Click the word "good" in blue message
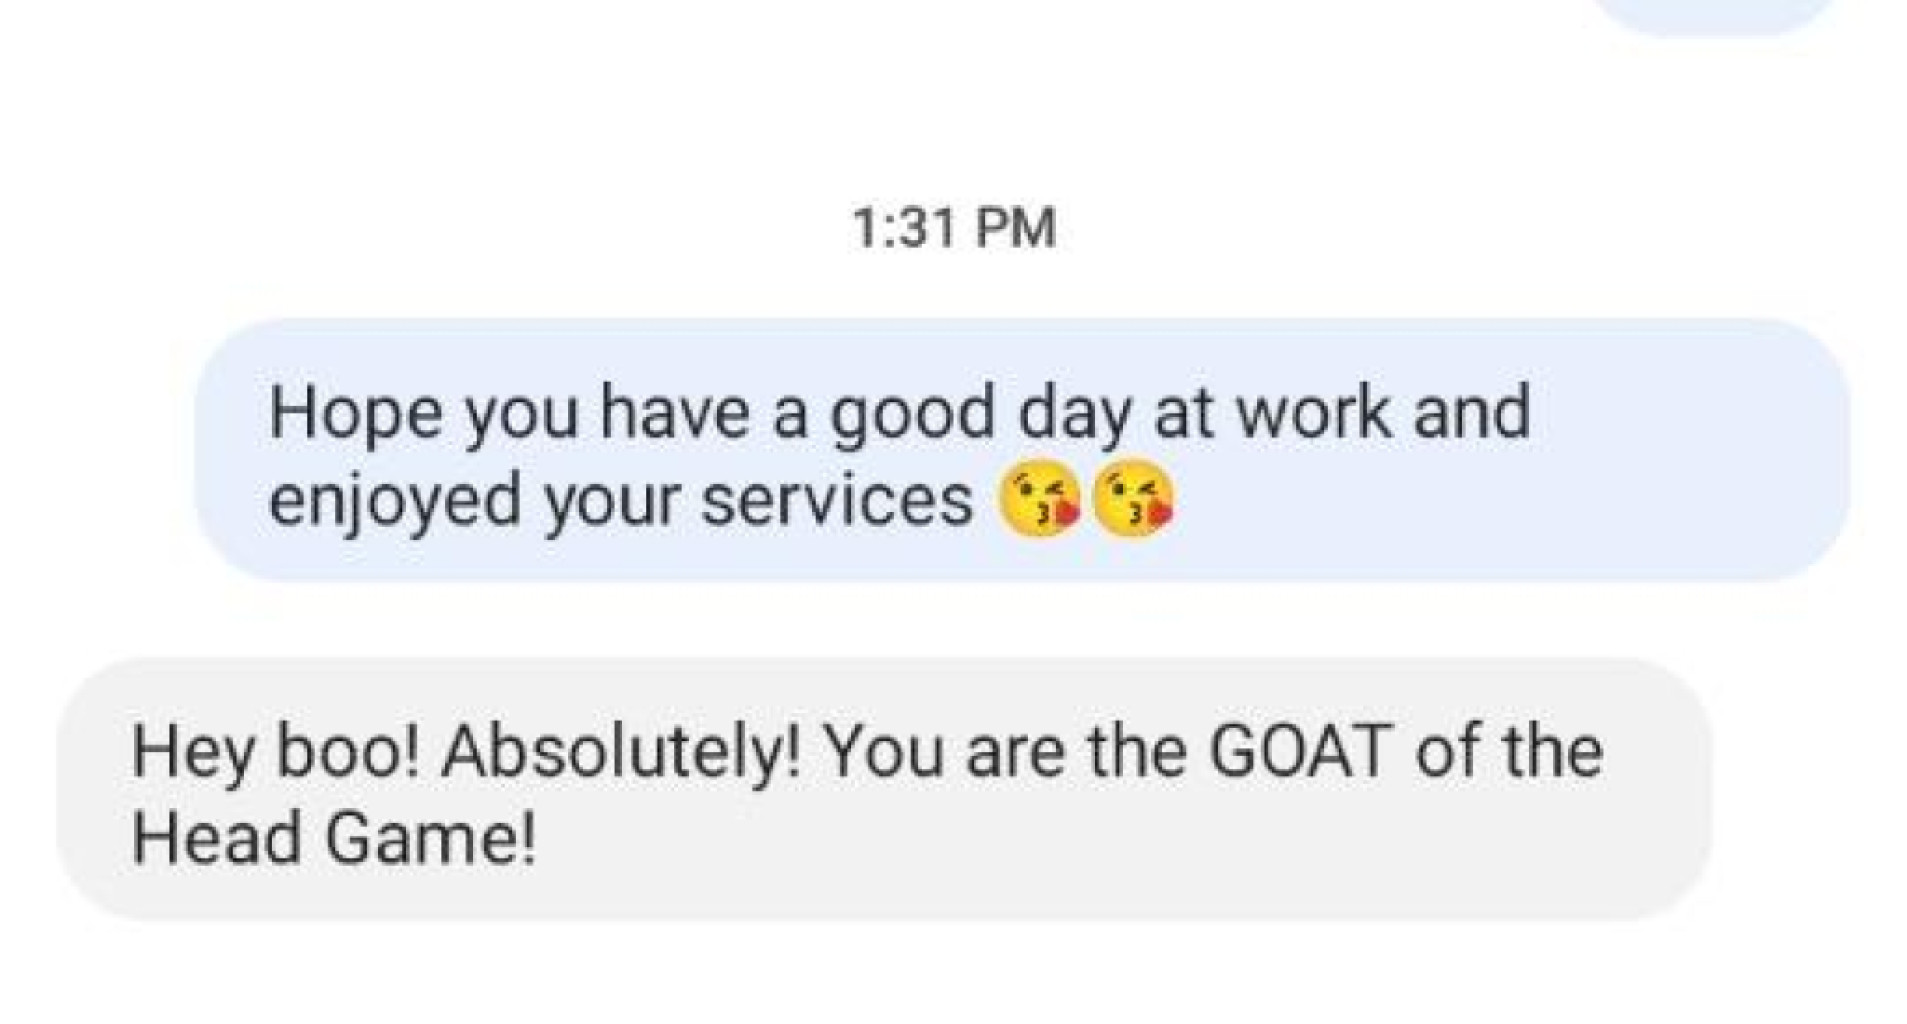The width and height of the screenshot is (1907, 1024). (912, 415)
